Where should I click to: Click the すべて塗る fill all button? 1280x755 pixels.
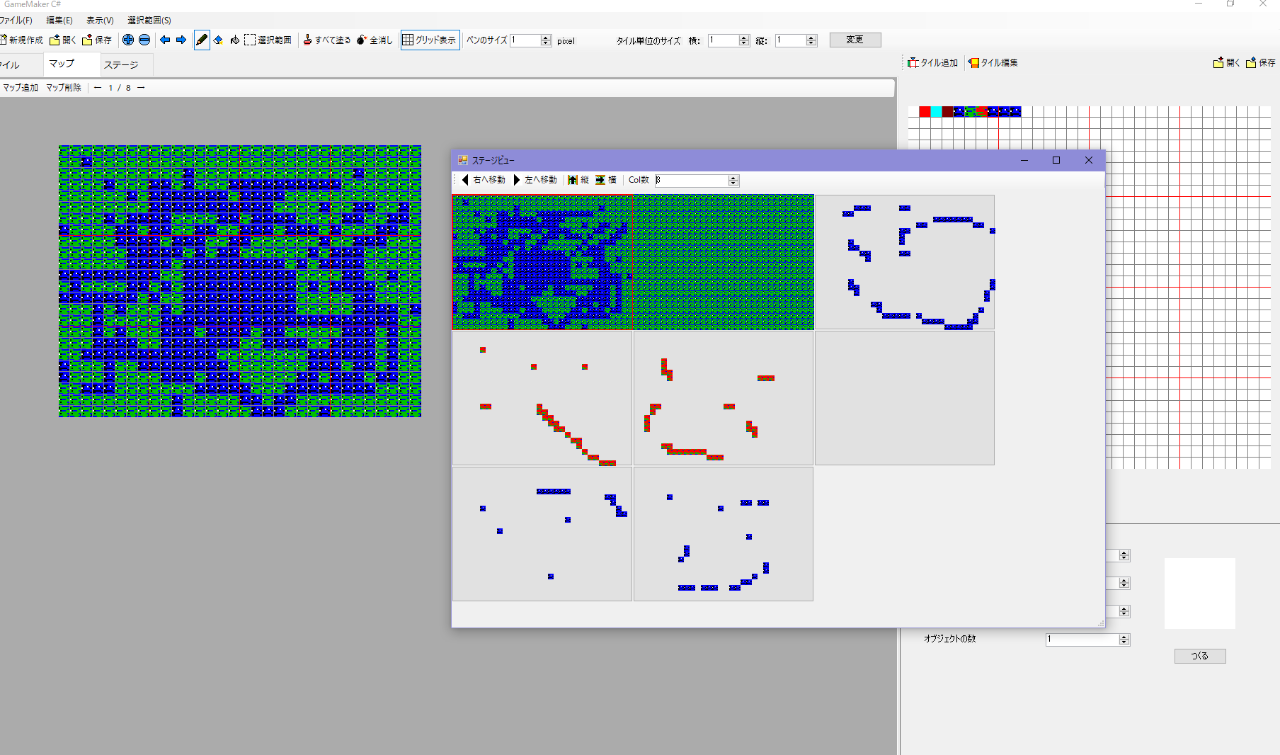326,40
